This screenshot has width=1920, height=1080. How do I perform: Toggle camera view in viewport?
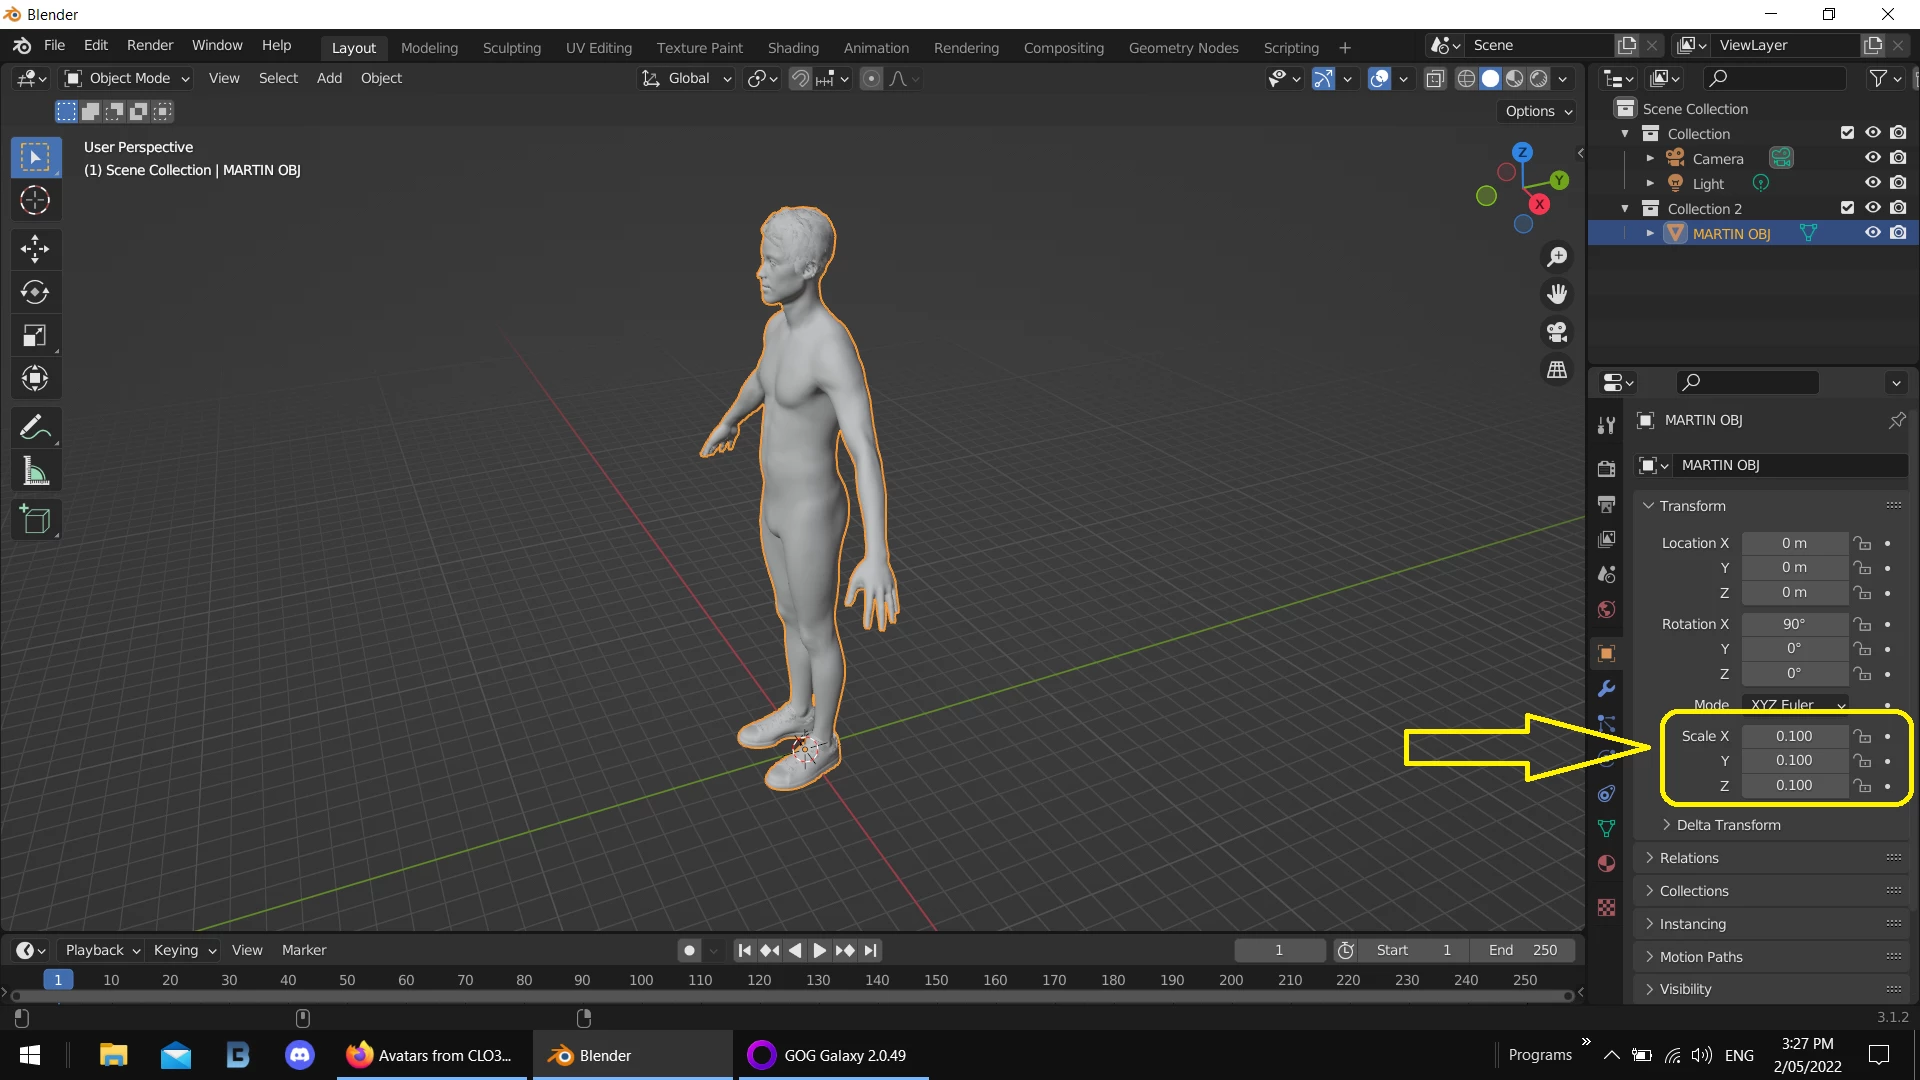(x=1557, y=332)
